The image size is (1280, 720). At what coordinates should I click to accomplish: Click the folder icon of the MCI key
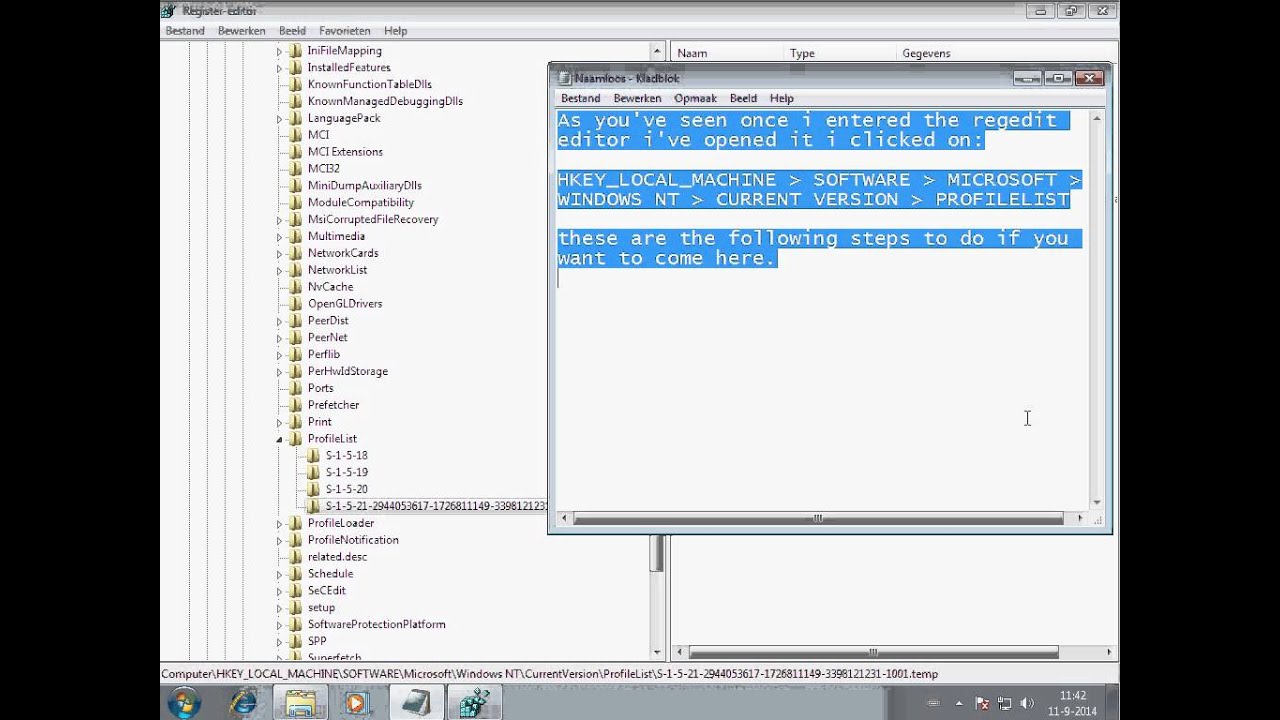tap(295, 135)
